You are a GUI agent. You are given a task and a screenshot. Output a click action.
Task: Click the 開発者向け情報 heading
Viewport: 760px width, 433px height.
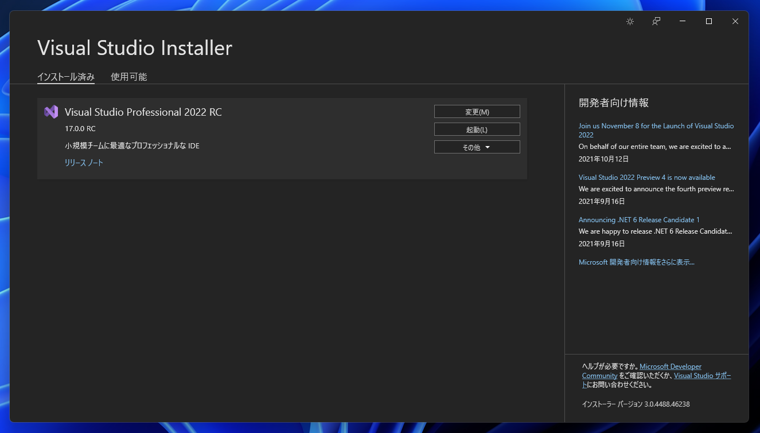614,103
